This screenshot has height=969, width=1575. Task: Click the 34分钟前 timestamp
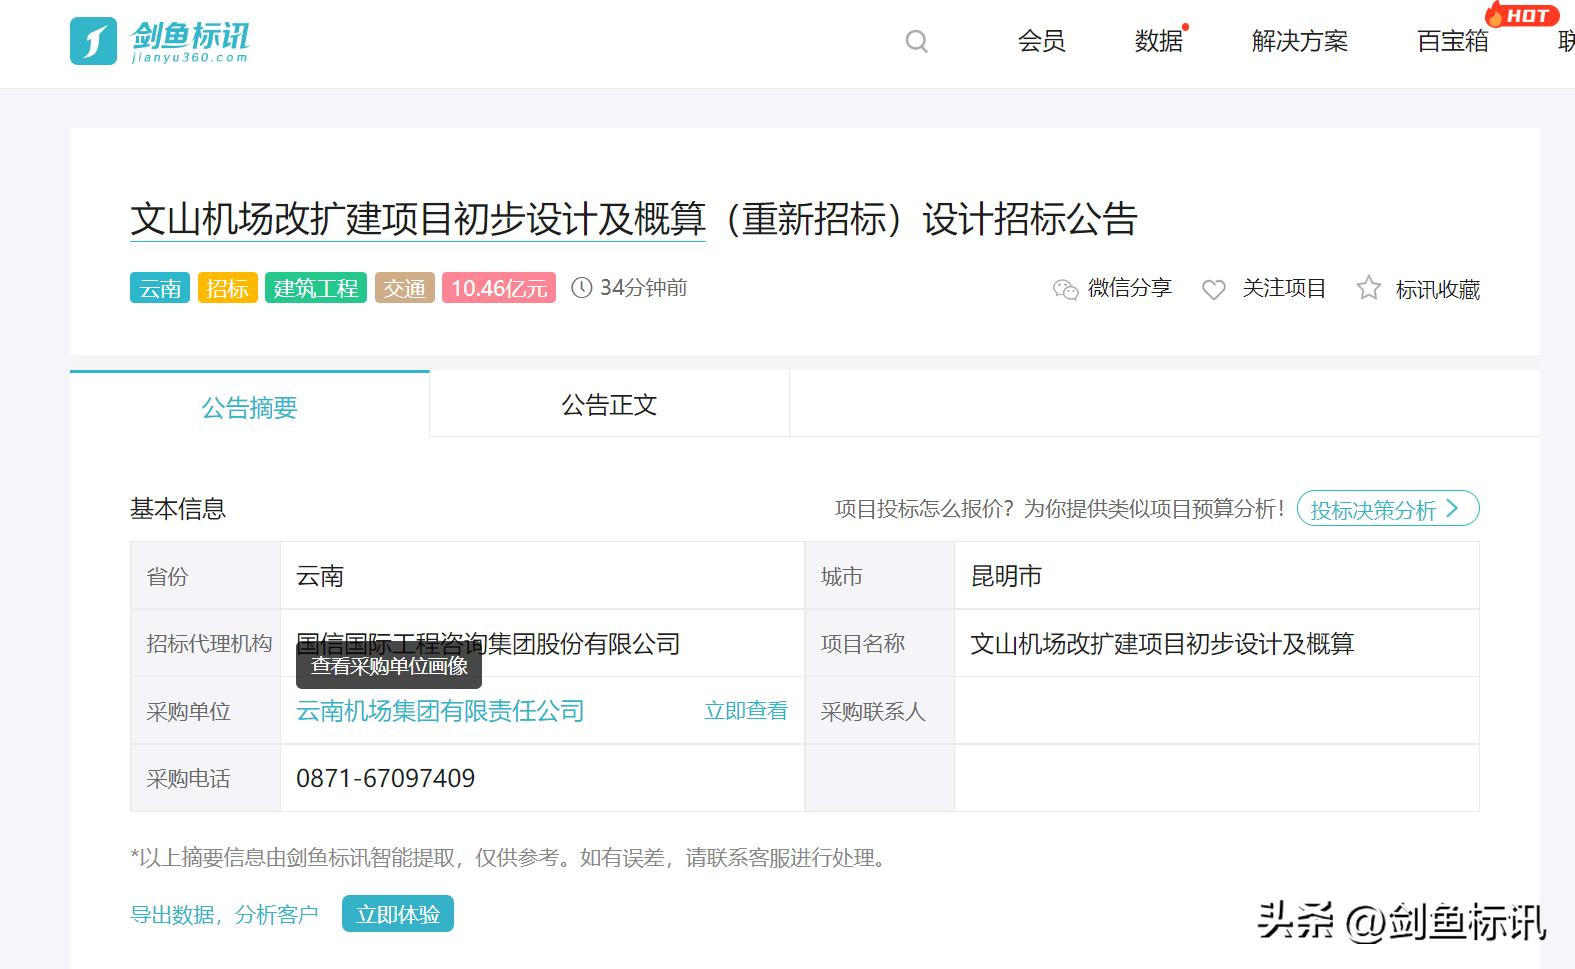(643, 288)
